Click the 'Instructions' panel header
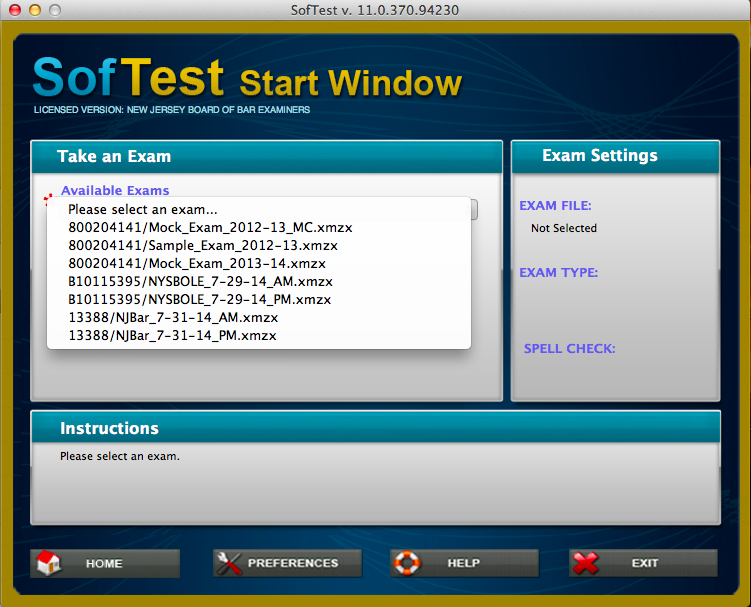The height and width of the screenshot is (607, 751). pyautogui.click(x=376, y=427)
